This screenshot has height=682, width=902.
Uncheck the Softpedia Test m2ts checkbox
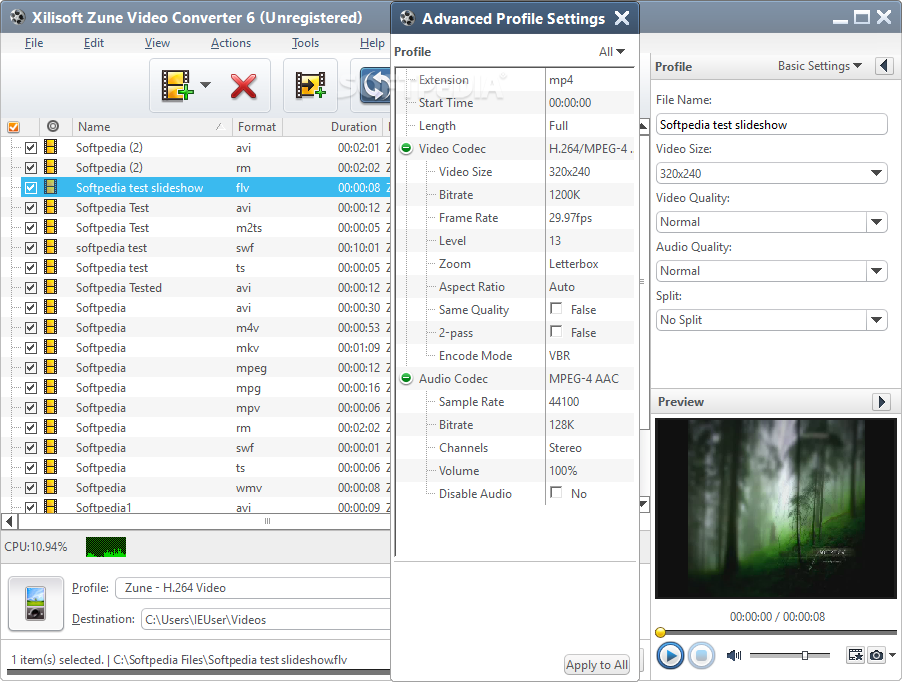click(x=31, y=228)
